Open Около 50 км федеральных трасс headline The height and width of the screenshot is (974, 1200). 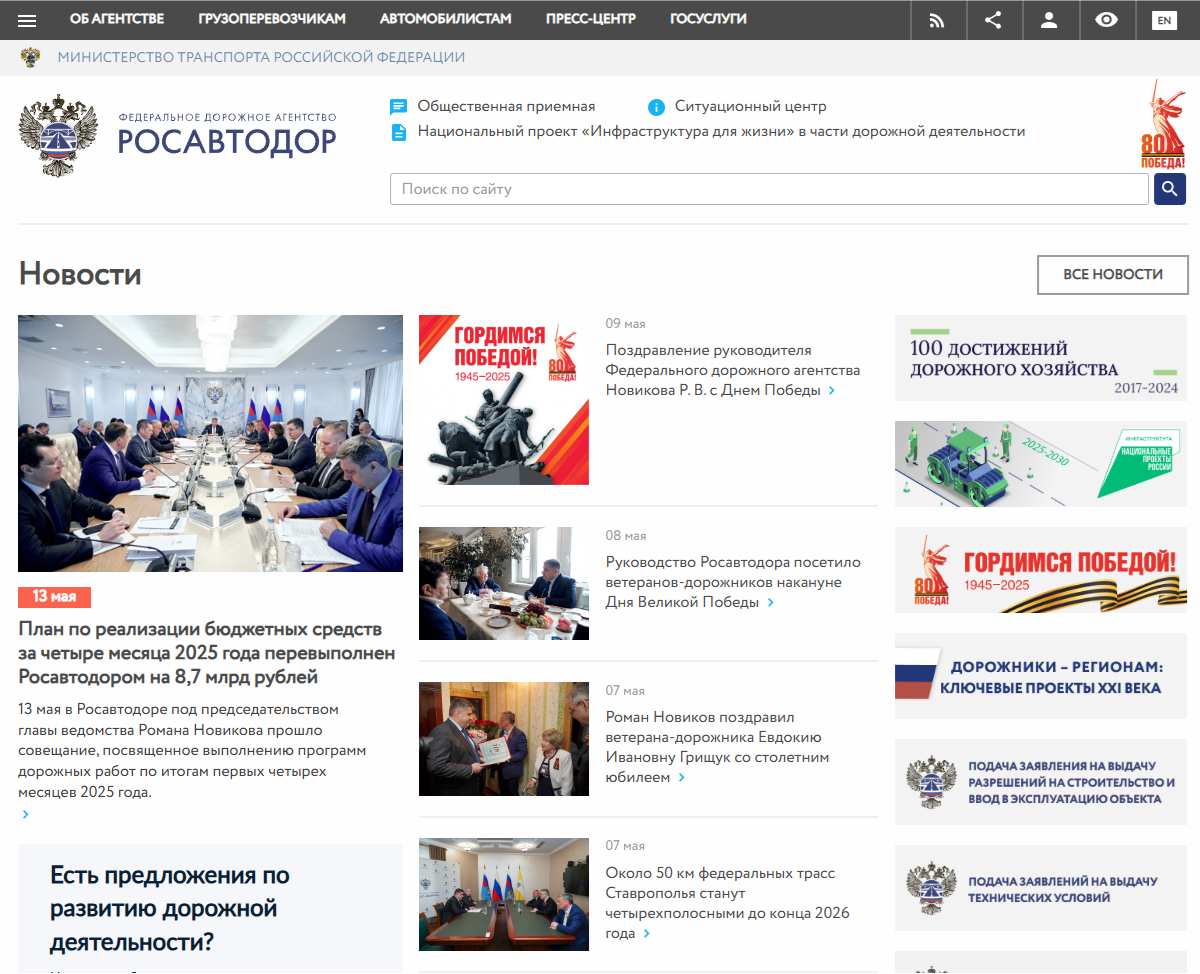(x=728, y=903)
